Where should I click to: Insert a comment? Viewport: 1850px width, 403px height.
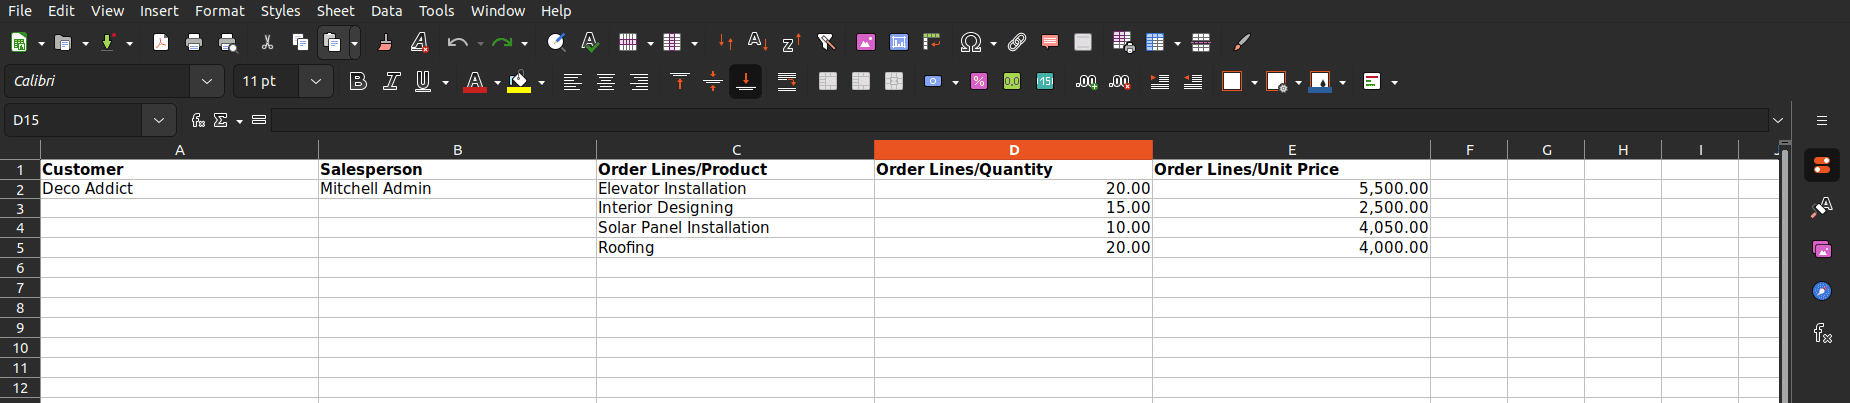tap(1050, 42)
